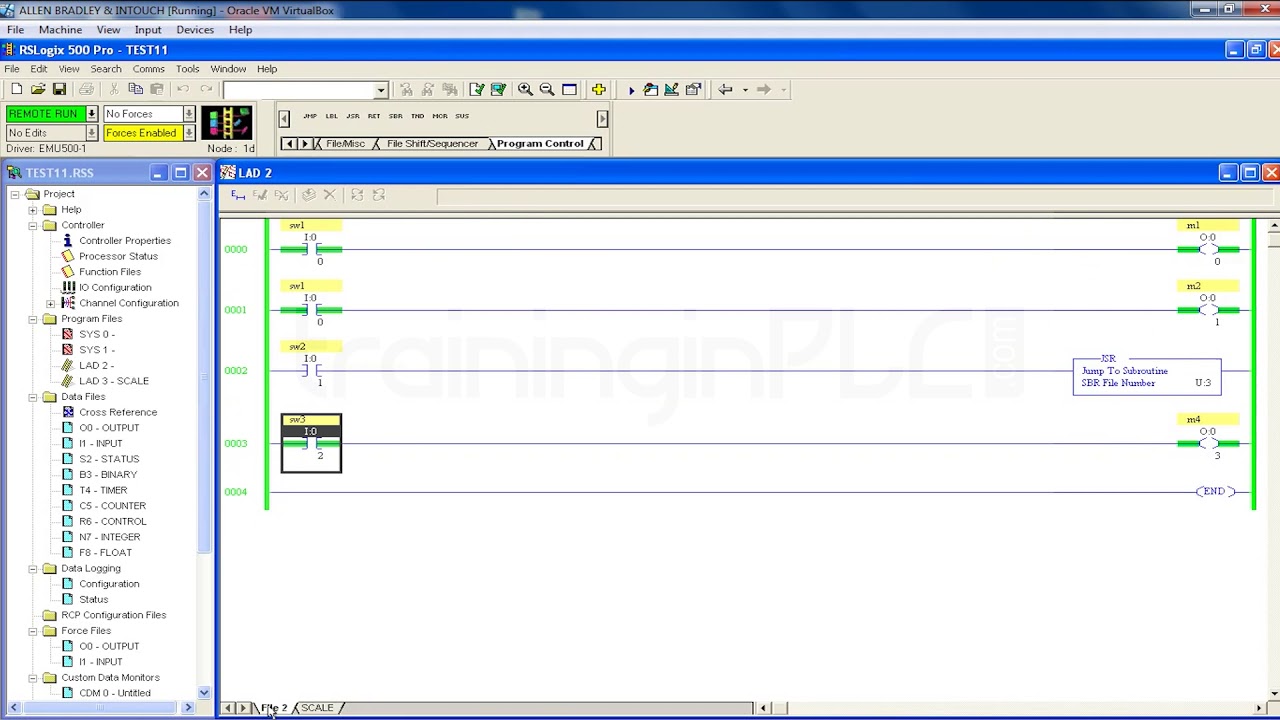Click the Zoom Out magnifier icon
Viewport: 1280px width, 720px height.
(547, 90)
